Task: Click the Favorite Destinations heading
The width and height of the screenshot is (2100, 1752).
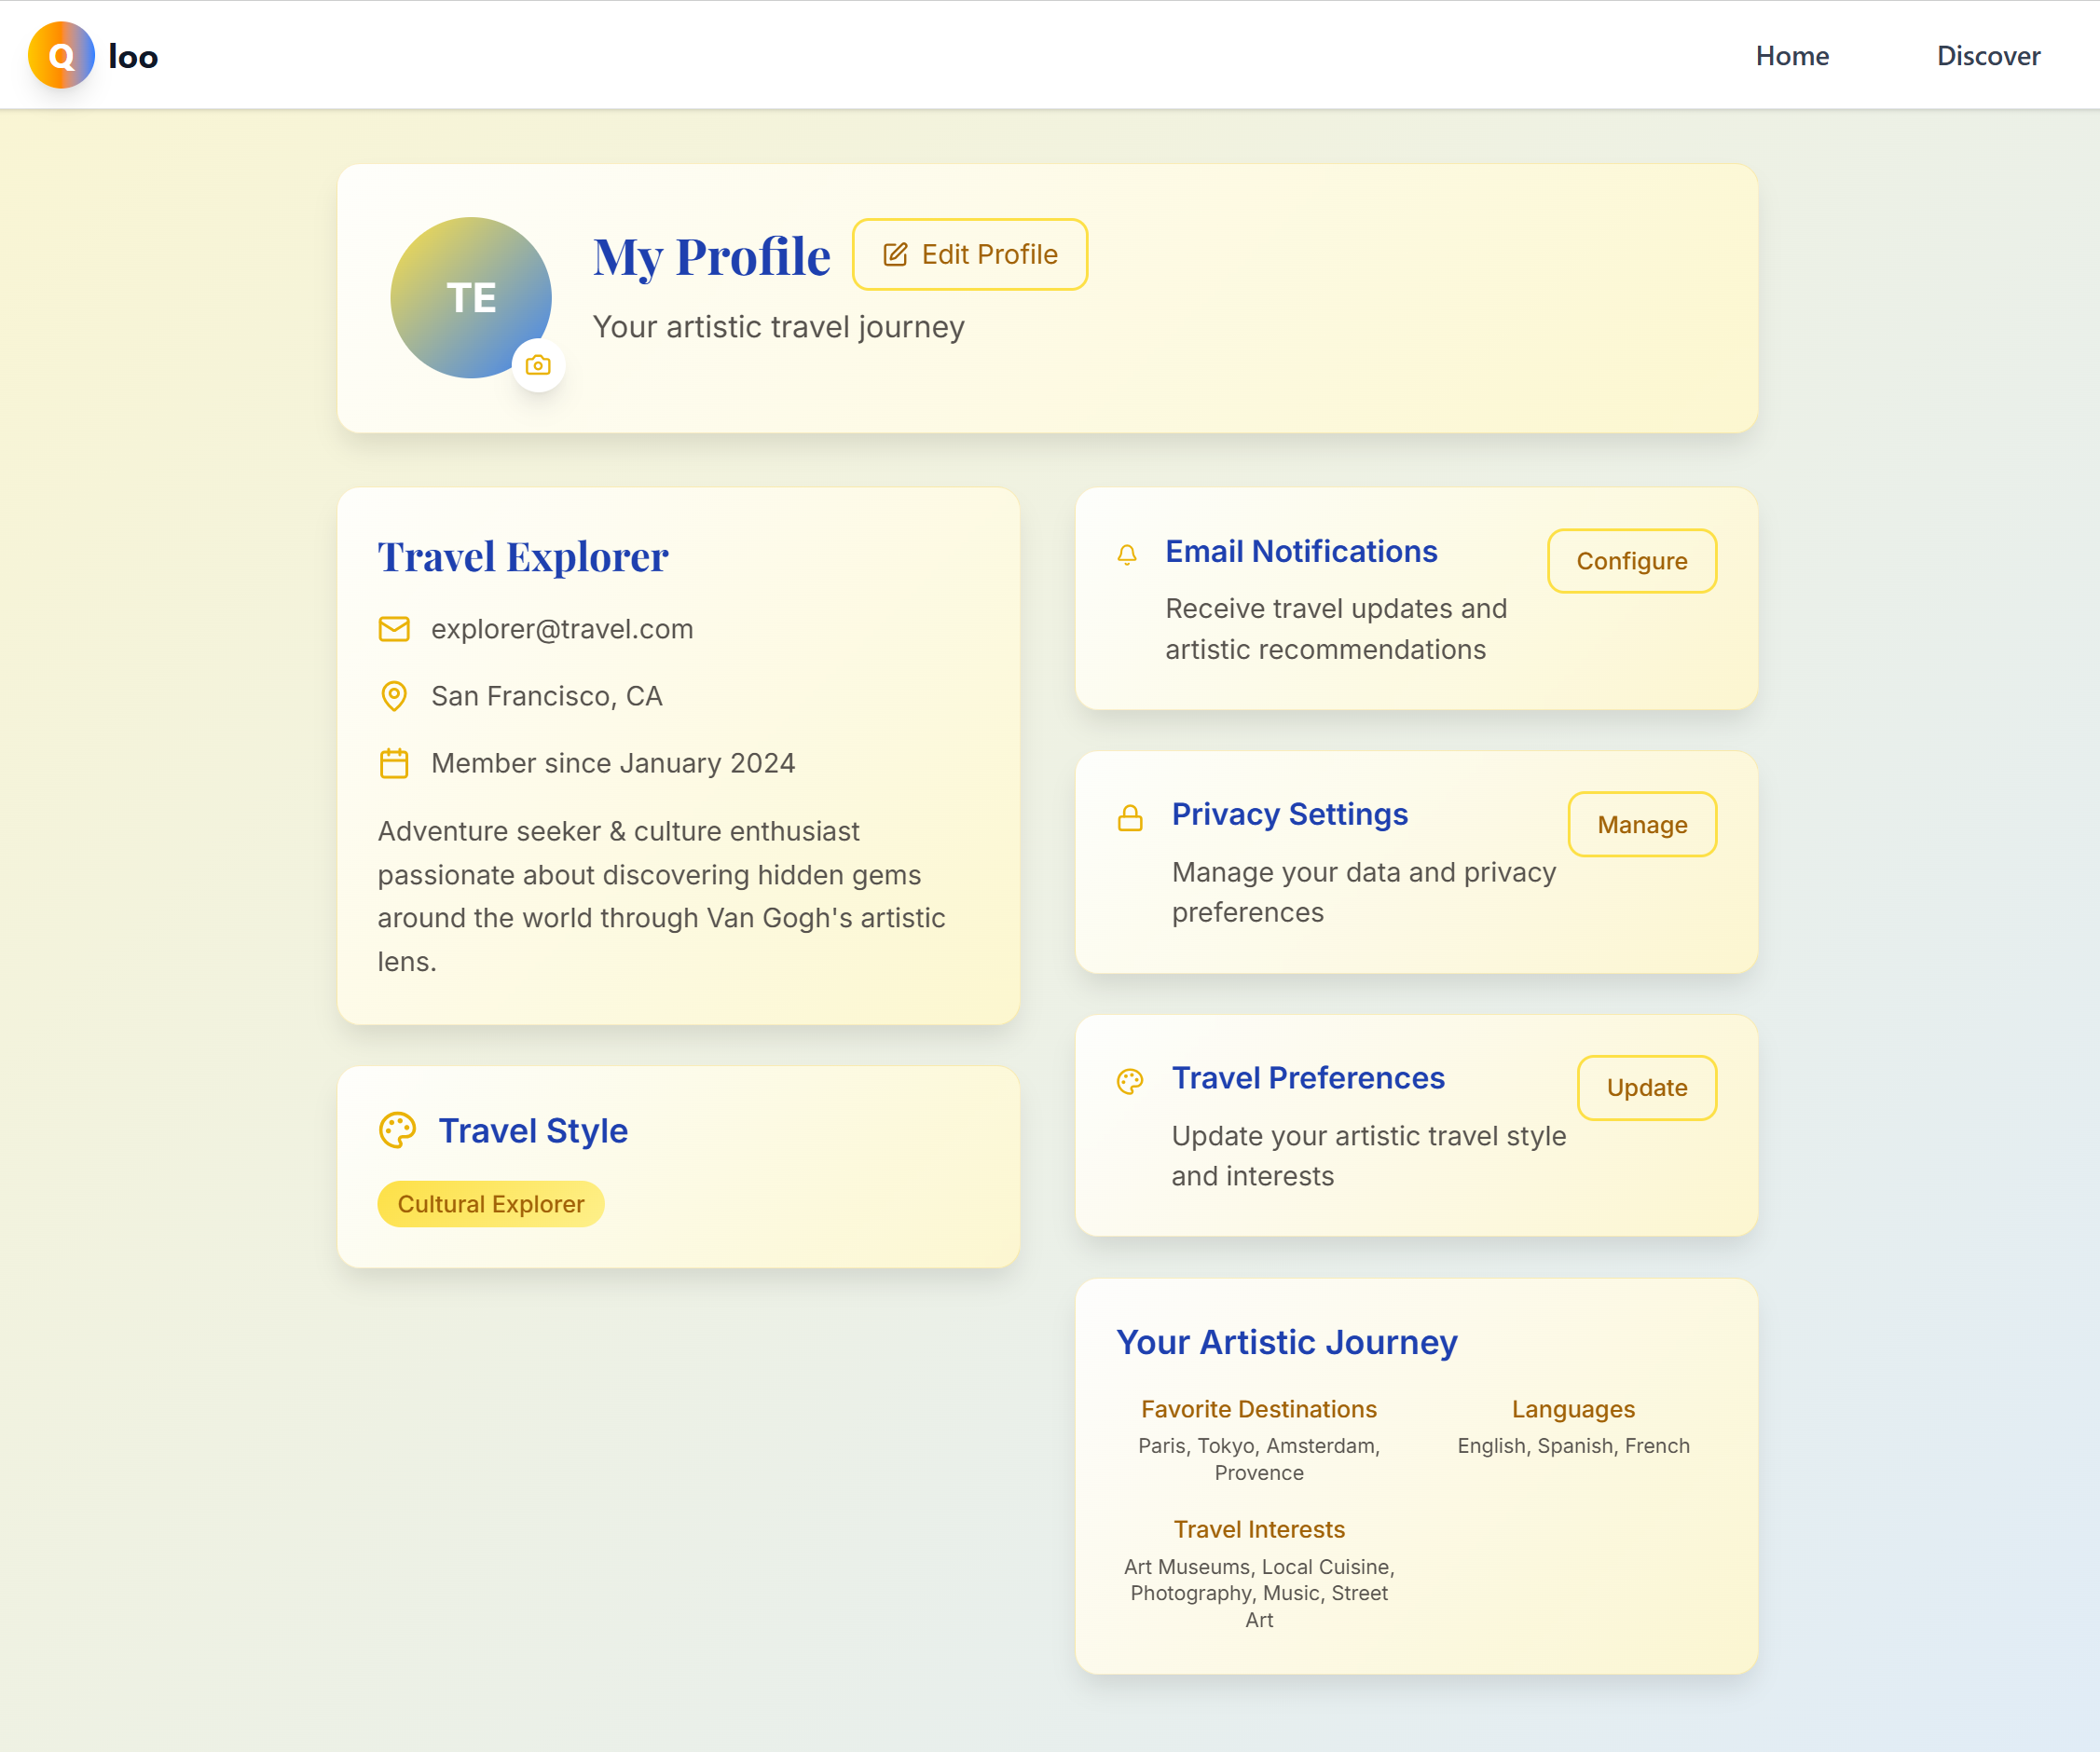Action: pyautogui.click(x=1258, y=1409)
